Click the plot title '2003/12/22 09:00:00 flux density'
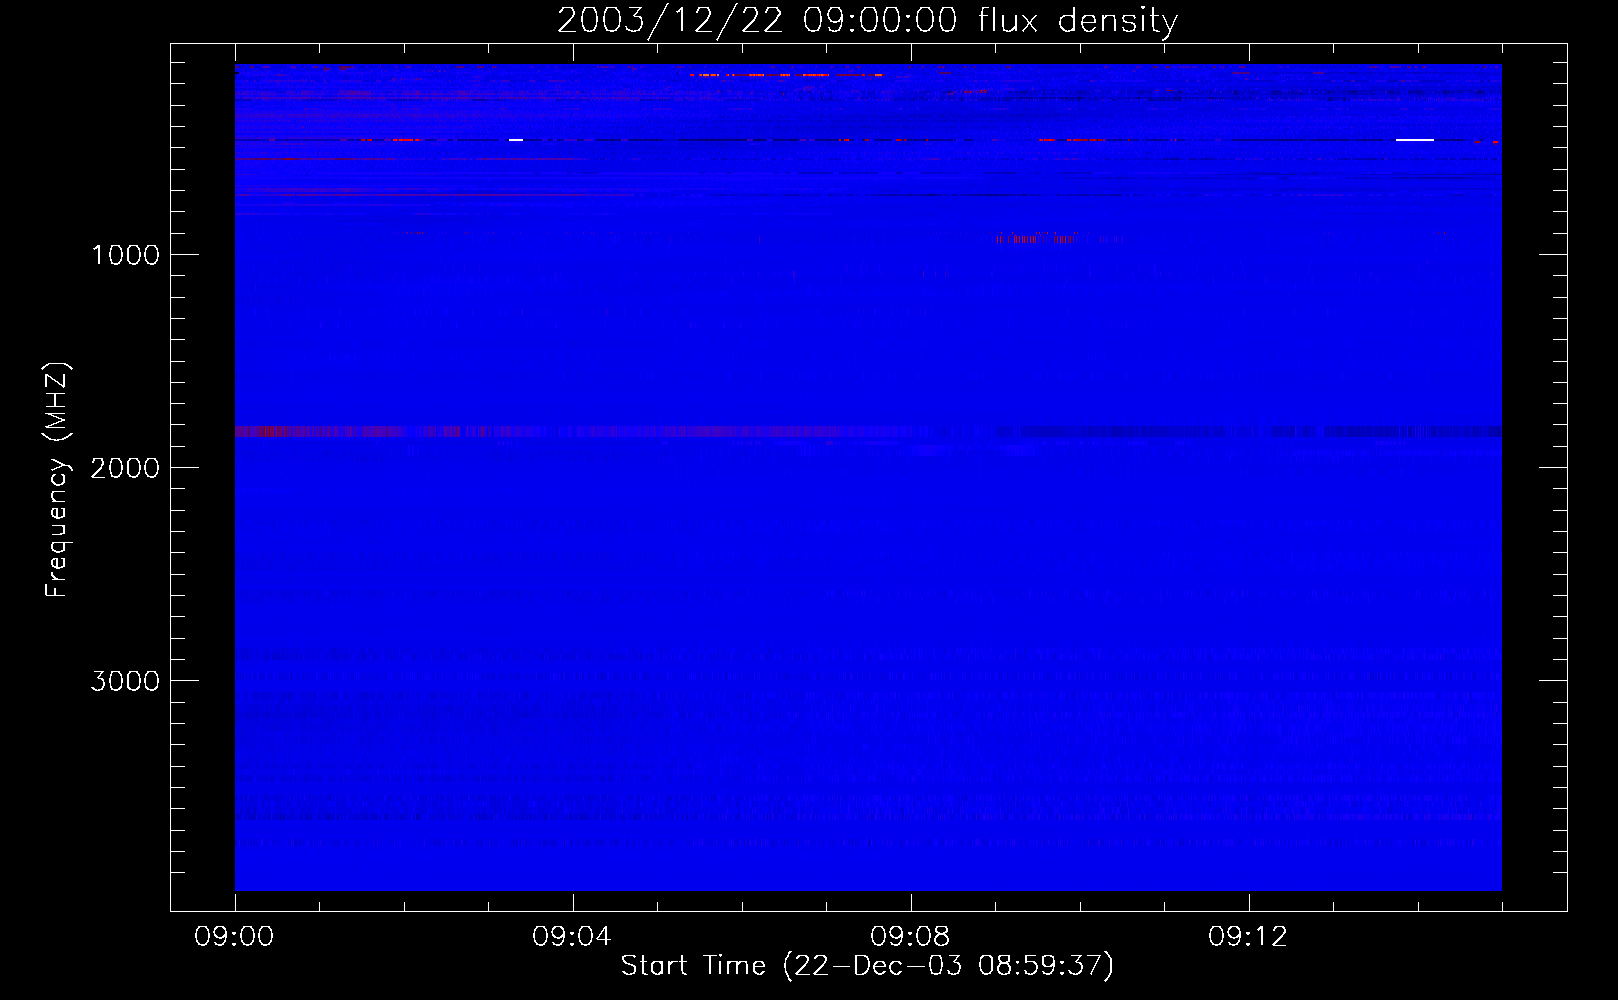The height and width of the screenshot is (1000, 1618). coord(867,21)
